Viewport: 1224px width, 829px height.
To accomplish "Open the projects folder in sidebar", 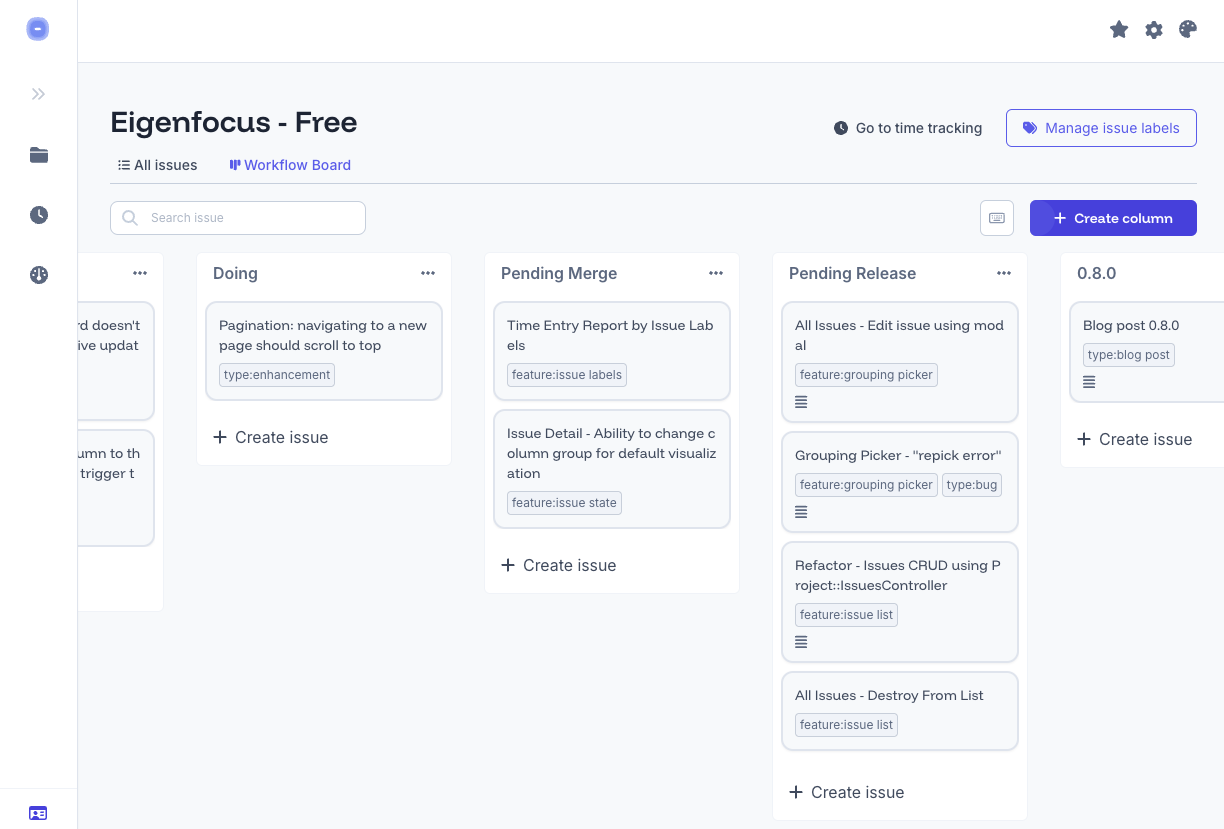I will 39,155.
